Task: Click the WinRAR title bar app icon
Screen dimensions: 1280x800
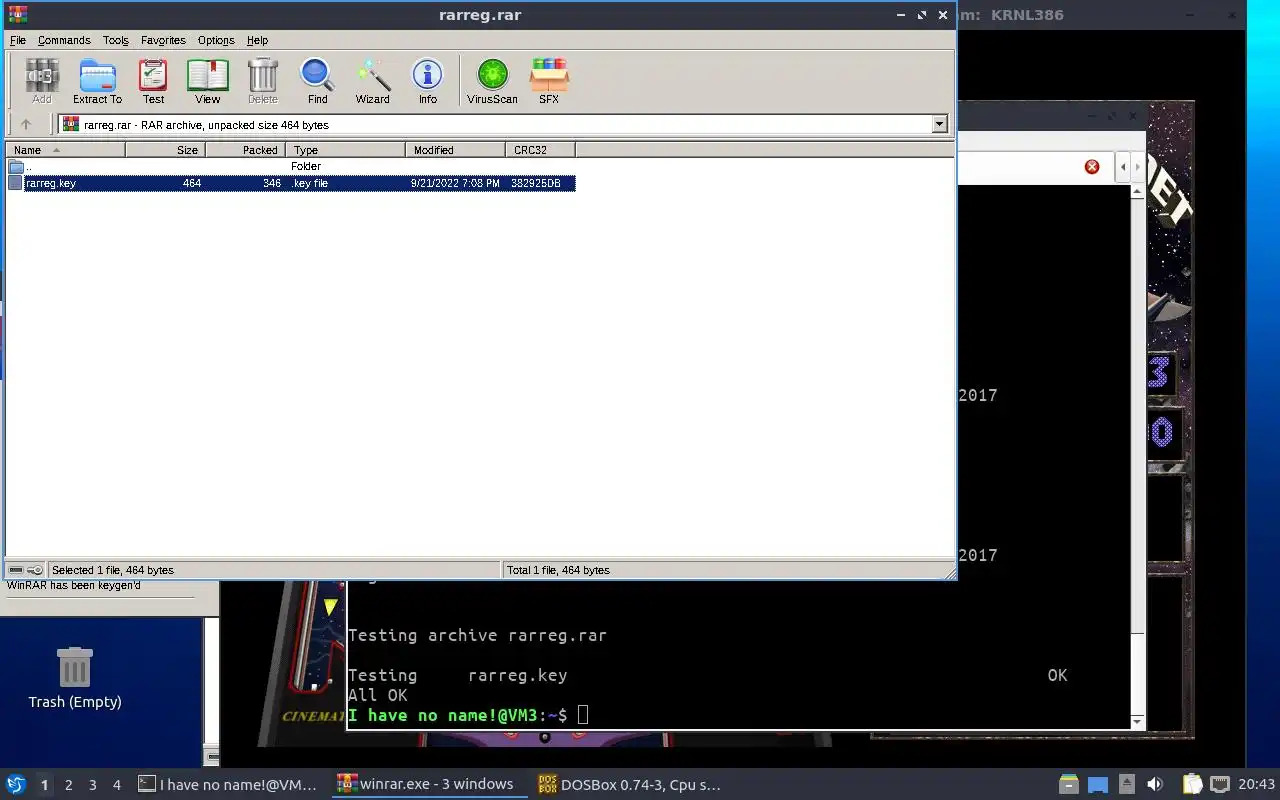Action: [17, 14]
